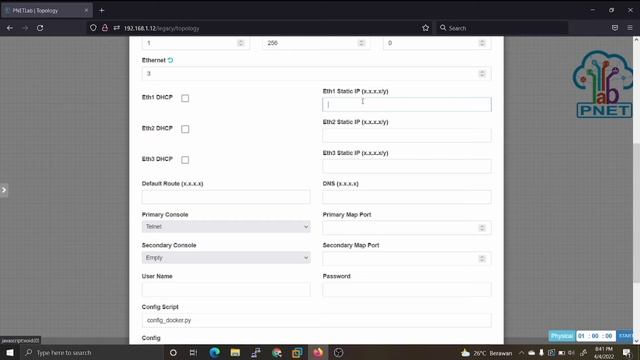The height and width of the screenshot is (360, 640).
Task: Adjust the Ethernet count stepper arrows
Action: pos(482,73)
